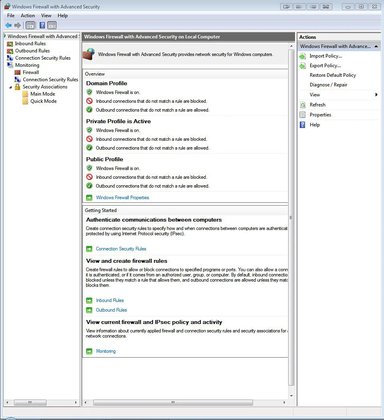Viewport: 384px width, 420px height.
Task: Collapse the Windows Firewall with Advance... actions header
Action: [376, 46]
